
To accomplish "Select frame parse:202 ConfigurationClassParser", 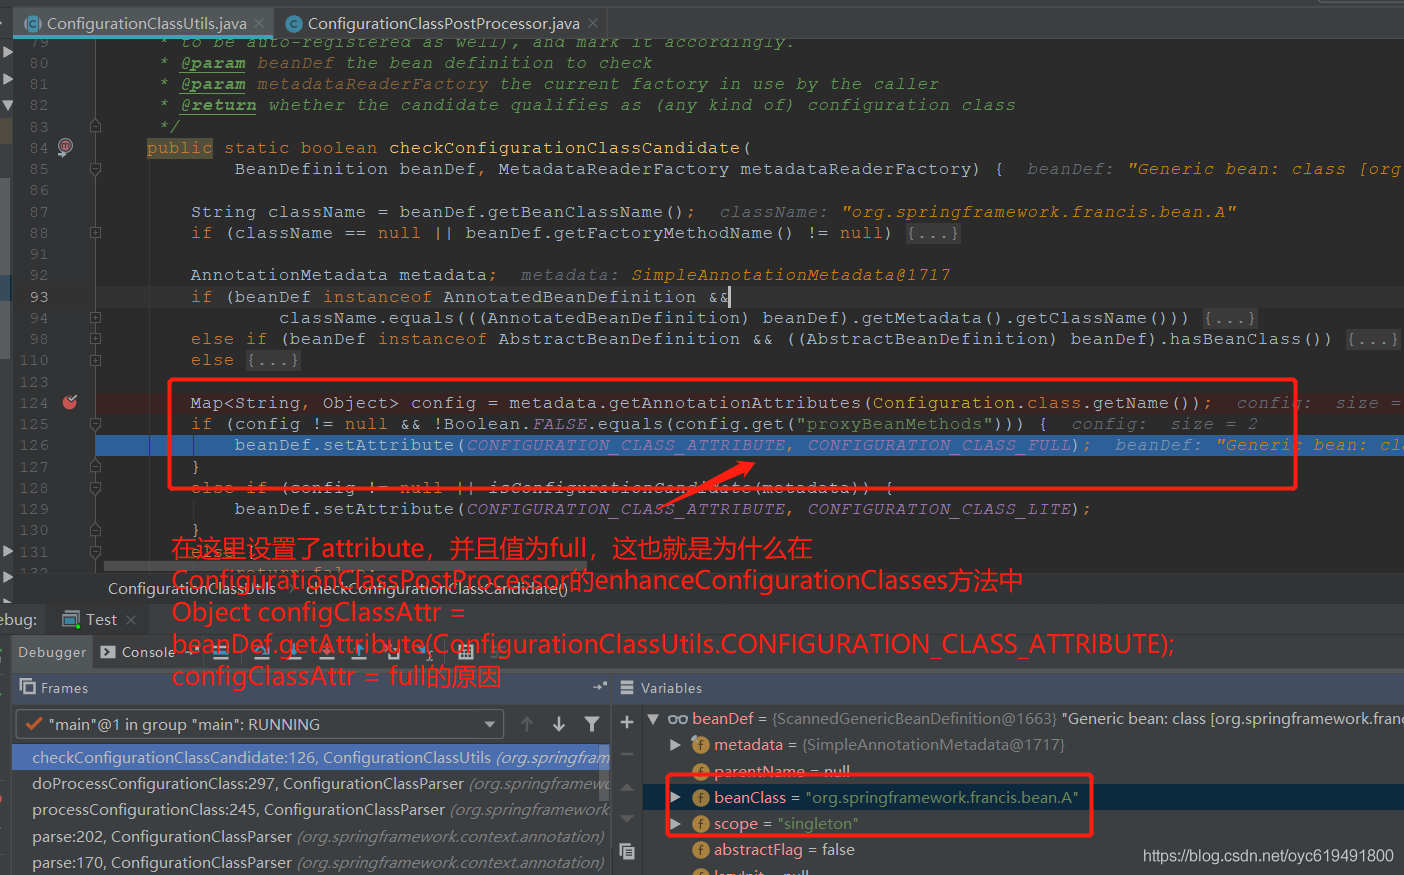I will pos(311,836).
